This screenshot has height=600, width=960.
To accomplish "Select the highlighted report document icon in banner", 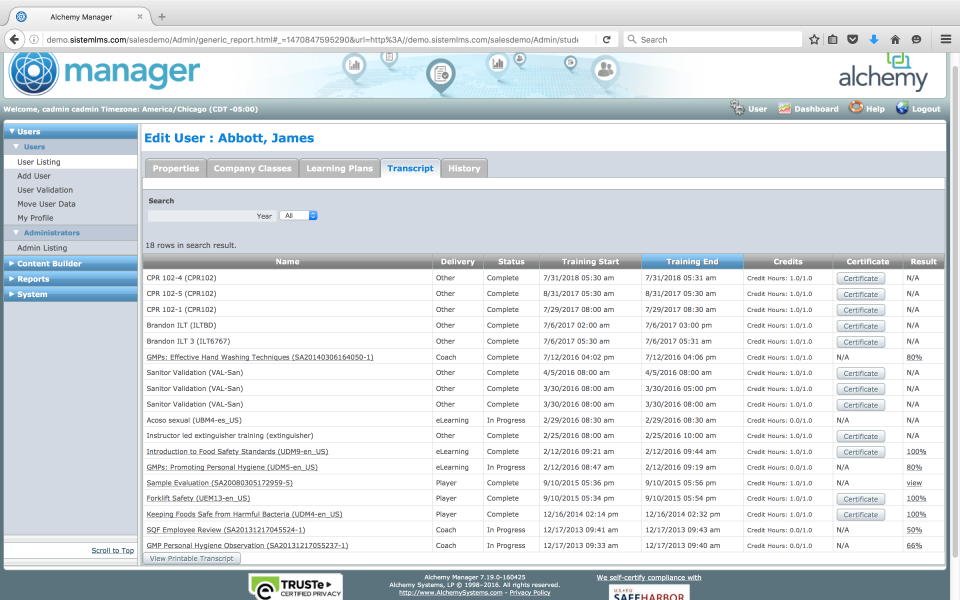I will (440, 73).
